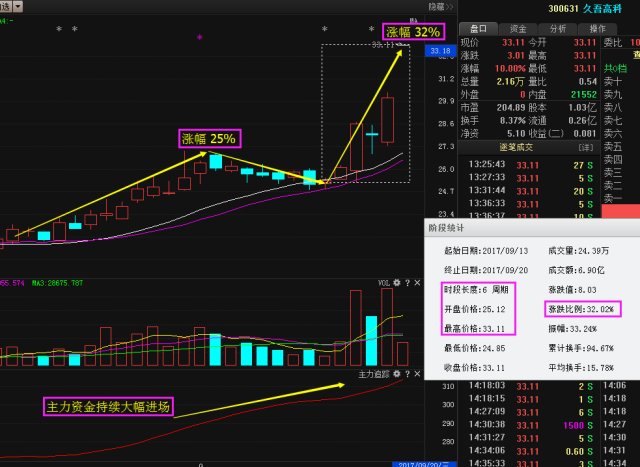Open 主力追踪 indicator settings gear
The height and width of the screenshot is (467, 640).
[x=396, y=374]
